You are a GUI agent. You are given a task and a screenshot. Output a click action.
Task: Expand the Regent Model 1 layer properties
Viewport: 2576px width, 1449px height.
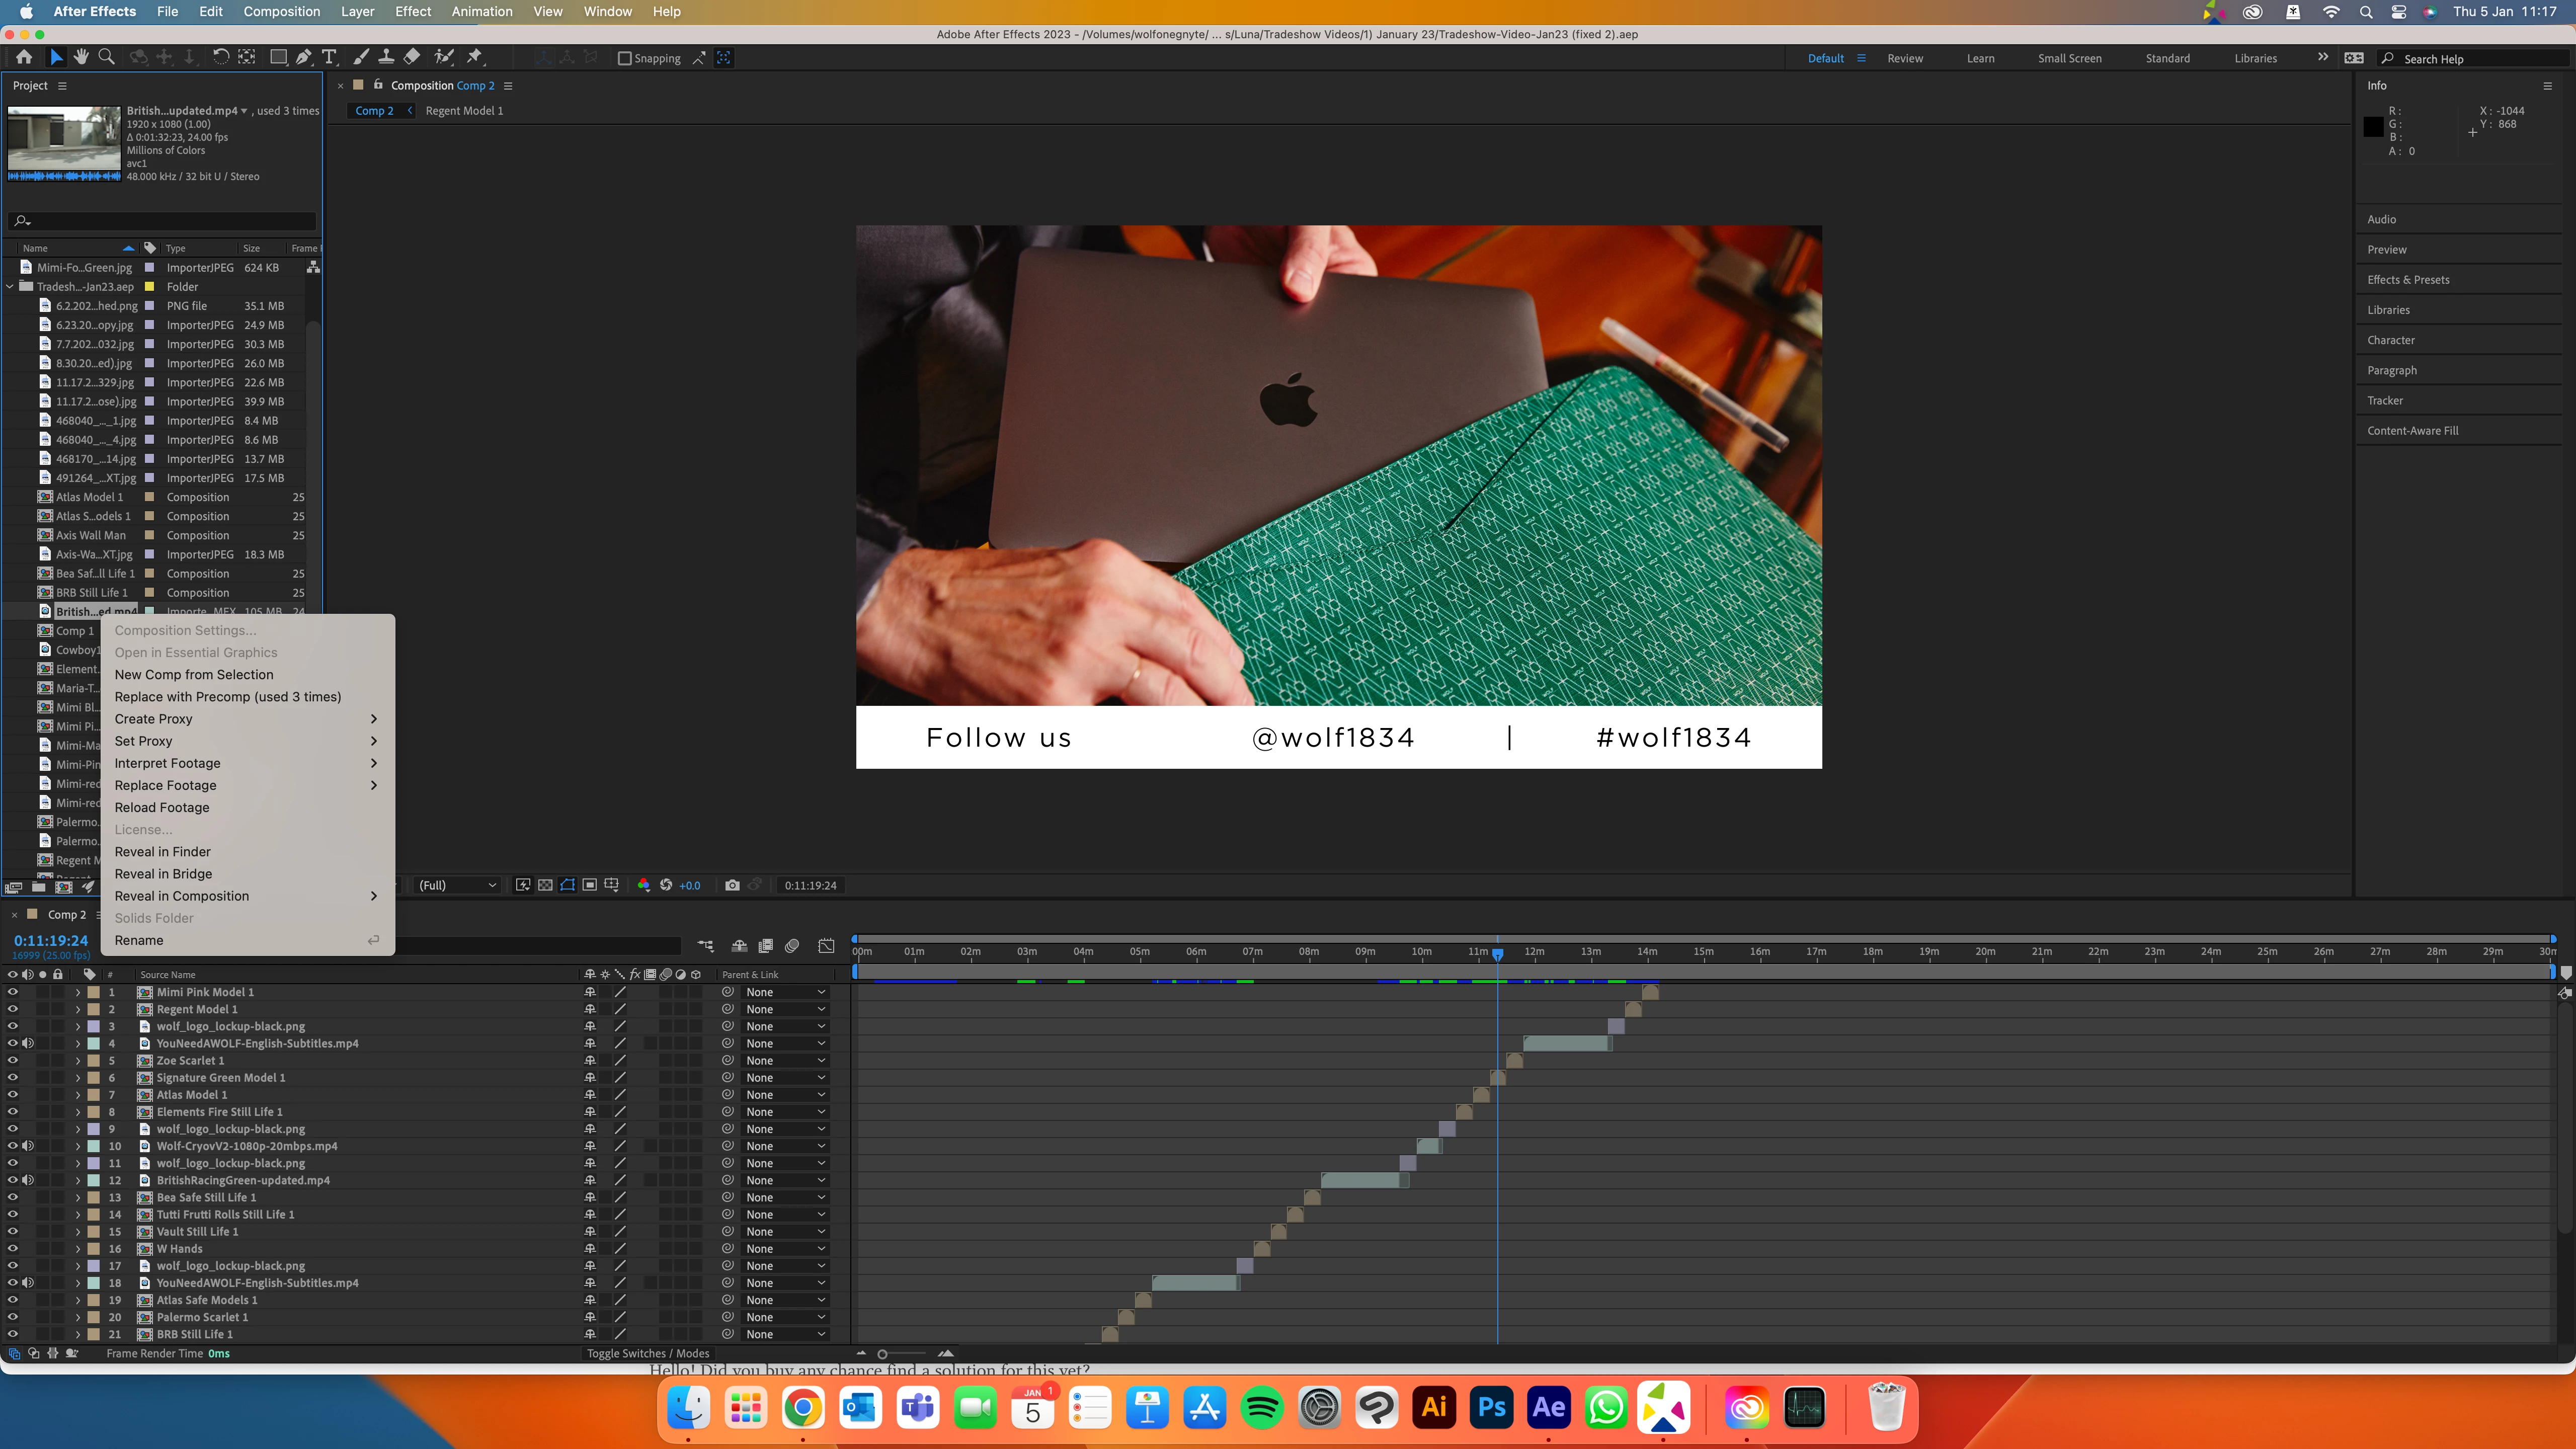coord(78,1010)
